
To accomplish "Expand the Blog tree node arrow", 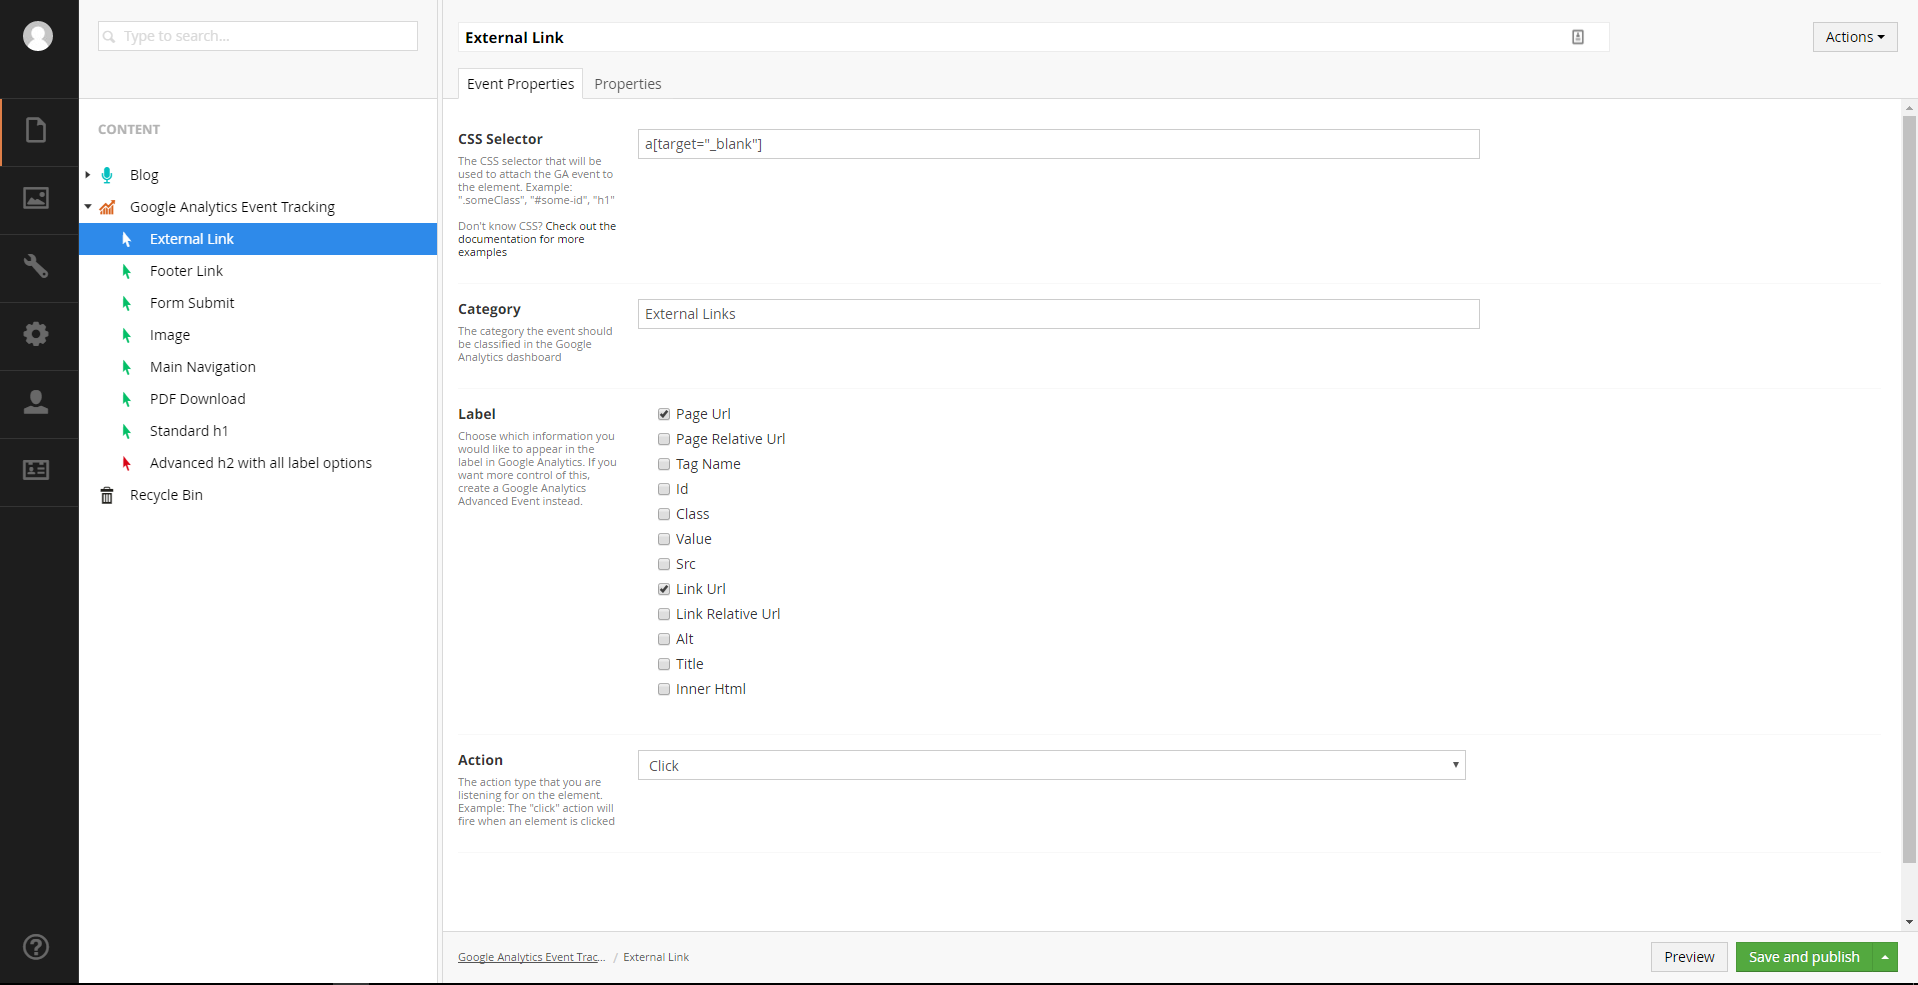I will click(x=88, y=175).
